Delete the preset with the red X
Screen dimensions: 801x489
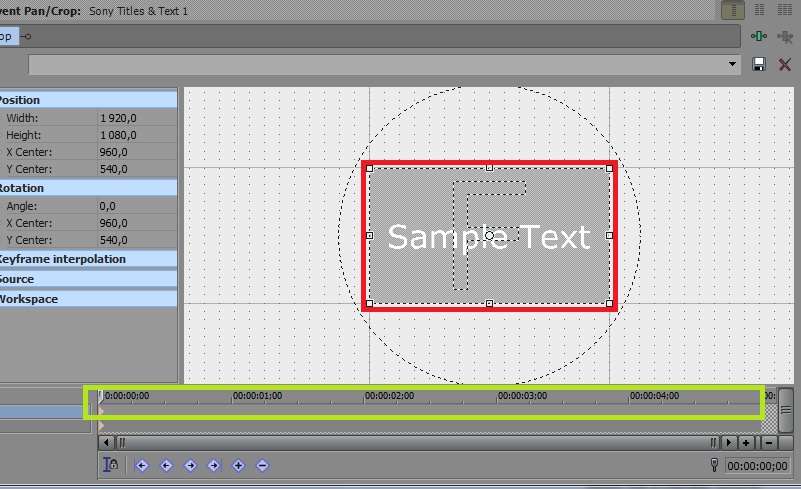[x=785, y=64]
